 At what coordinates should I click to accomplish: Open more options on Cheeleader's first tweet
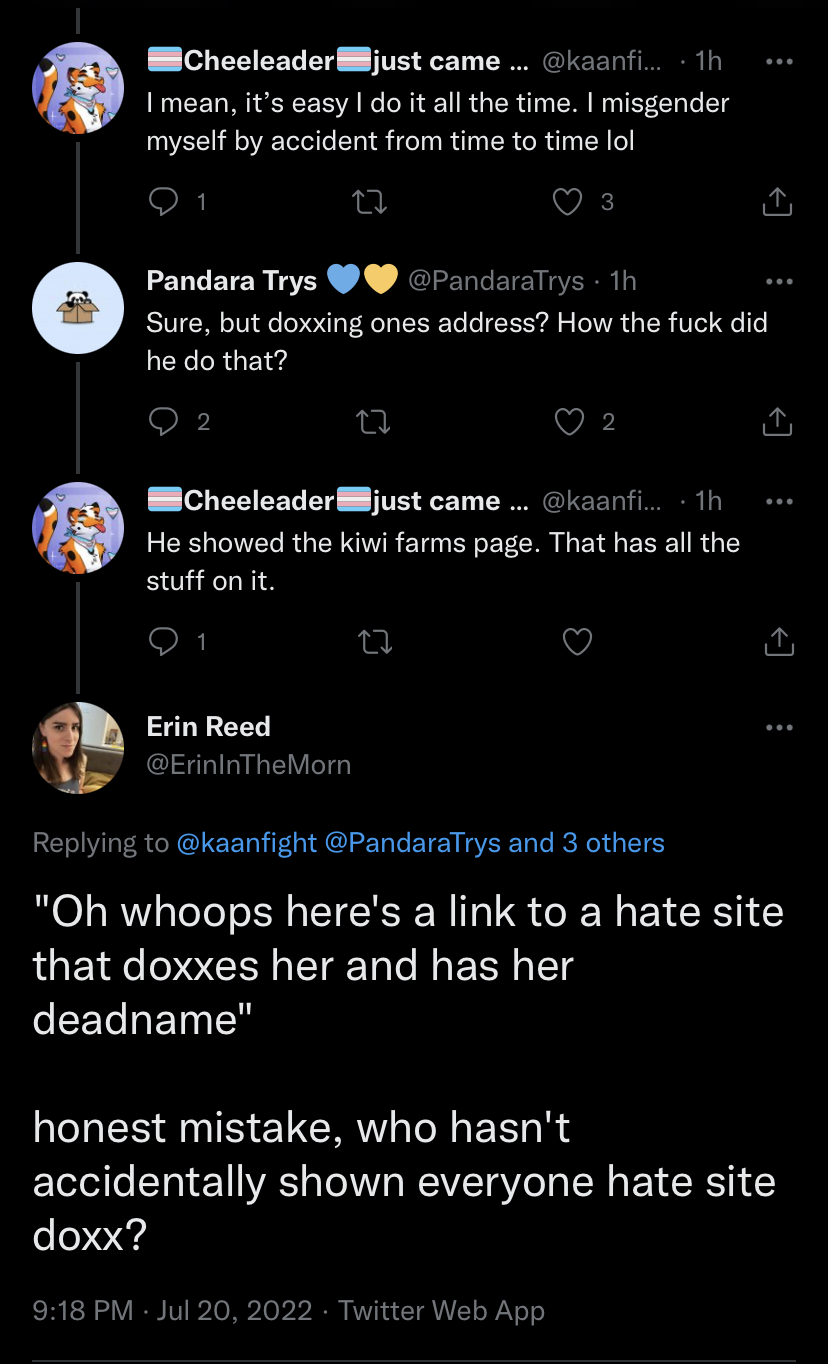(778, 61)
